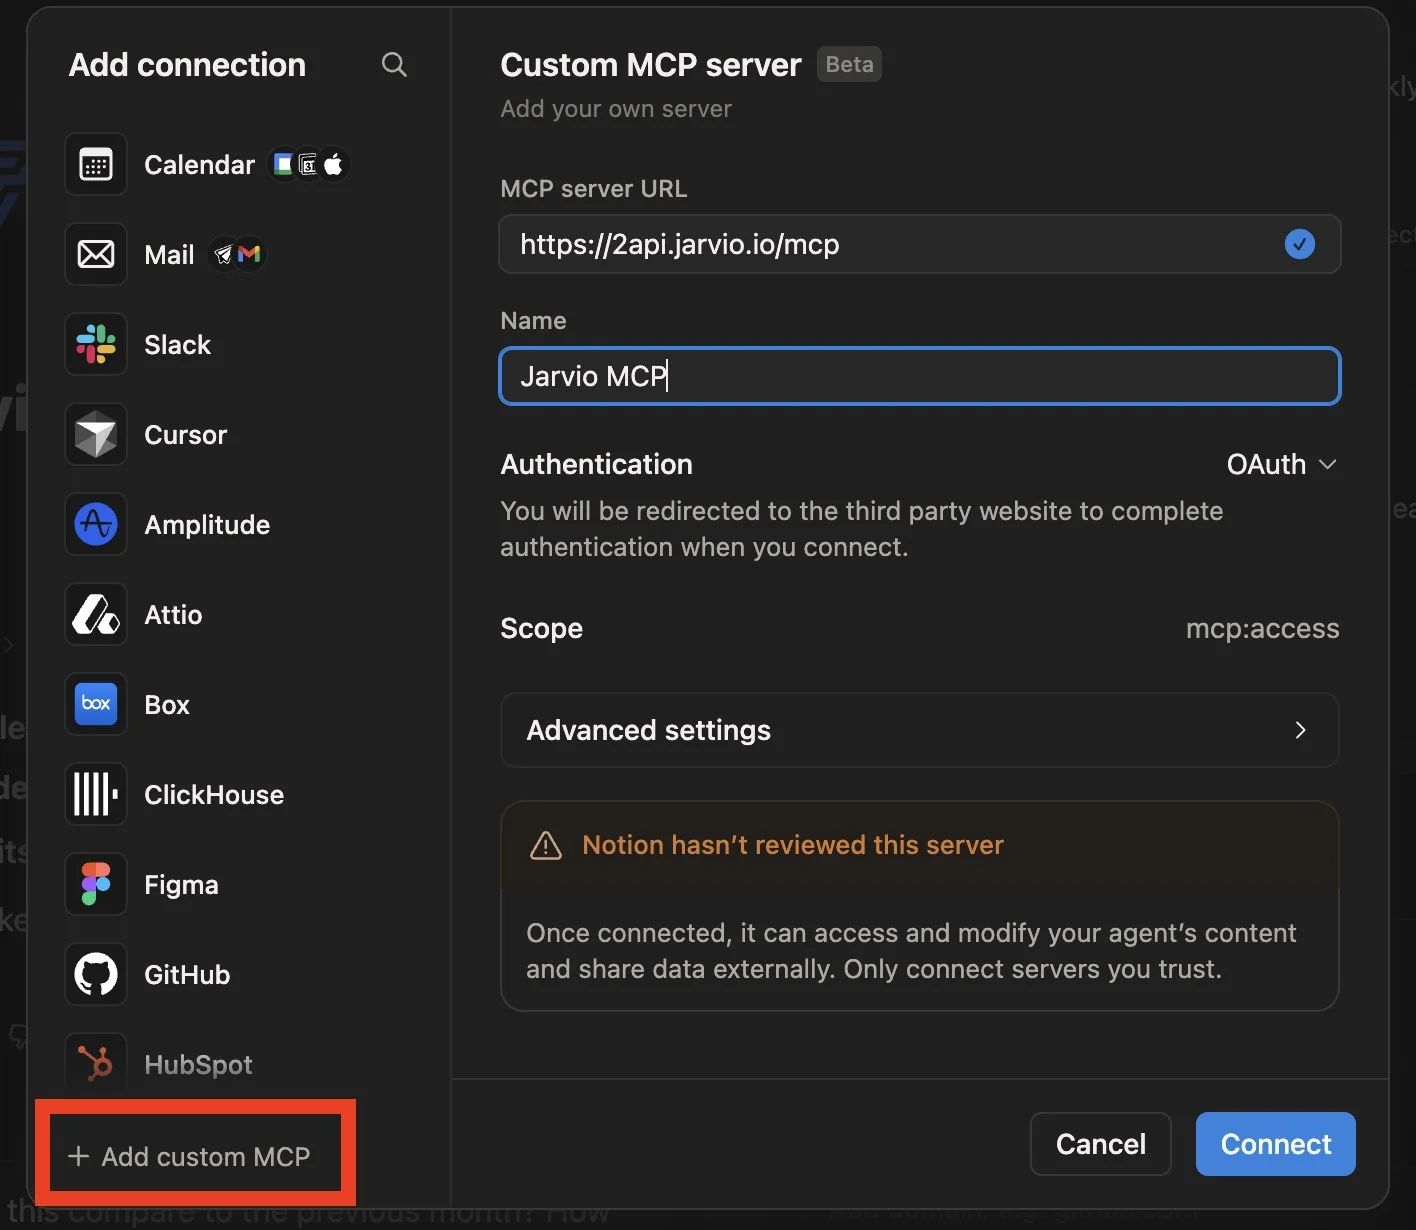Select the GitHub octocat icon
The height and width of the screenshot is (1230, 1416).
[96, 974]
